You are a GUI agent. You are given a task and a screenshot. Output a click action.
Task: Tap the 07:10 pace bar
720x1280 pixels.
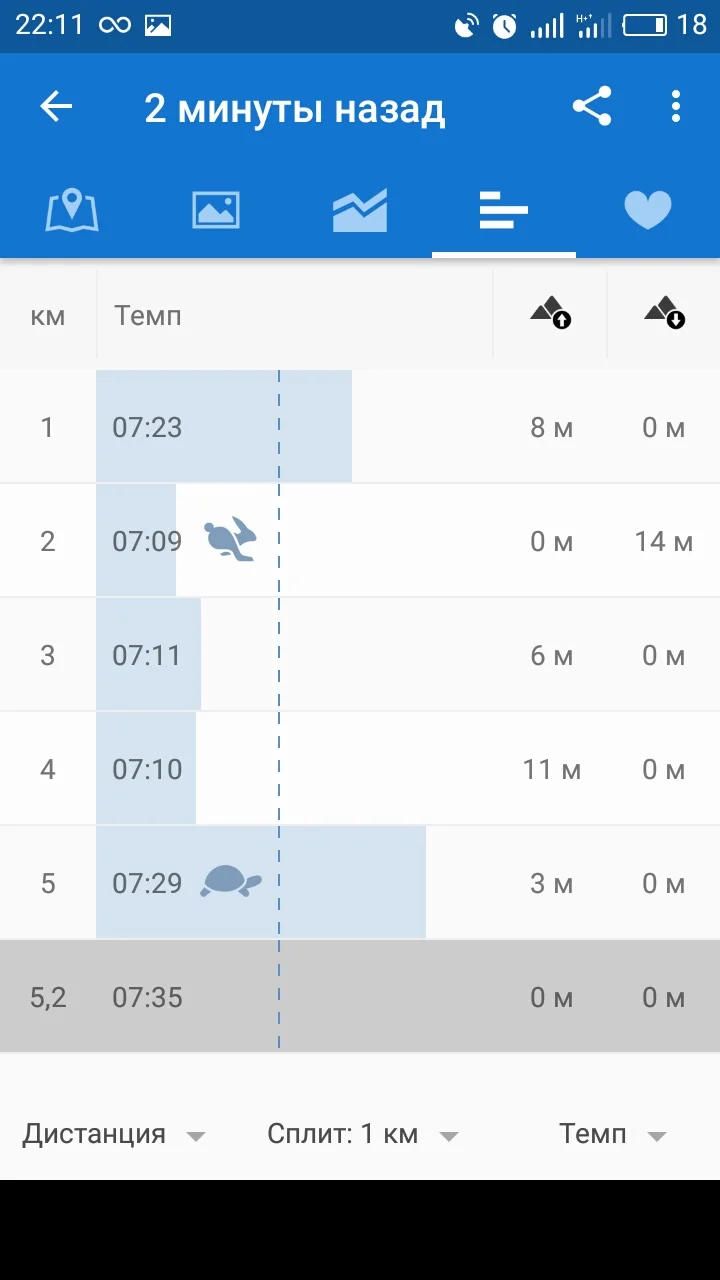click(147, 769)
